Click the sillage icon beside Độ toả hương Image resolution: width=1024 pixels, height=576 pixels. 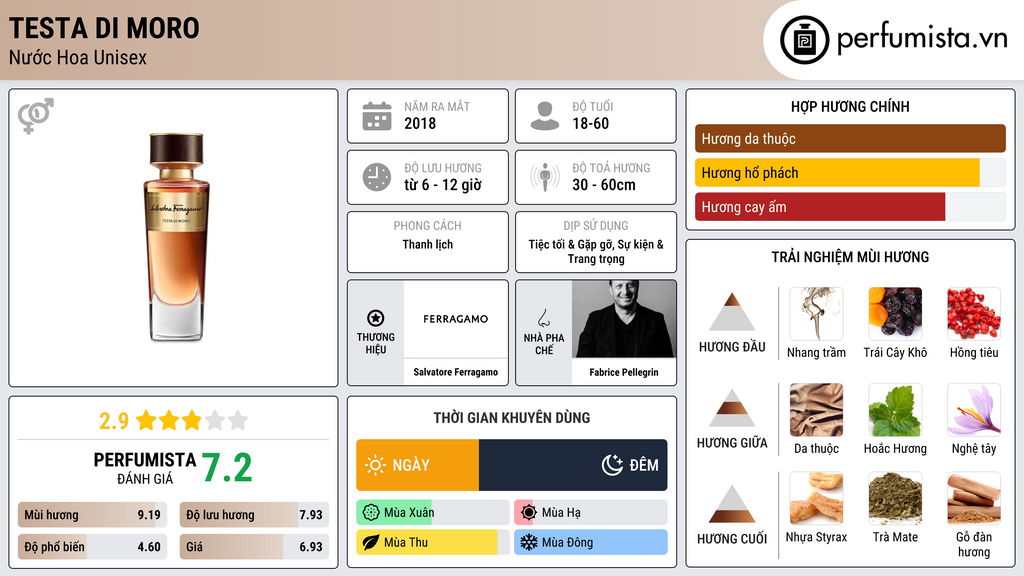pyautogui.click(x=545, y=177)
